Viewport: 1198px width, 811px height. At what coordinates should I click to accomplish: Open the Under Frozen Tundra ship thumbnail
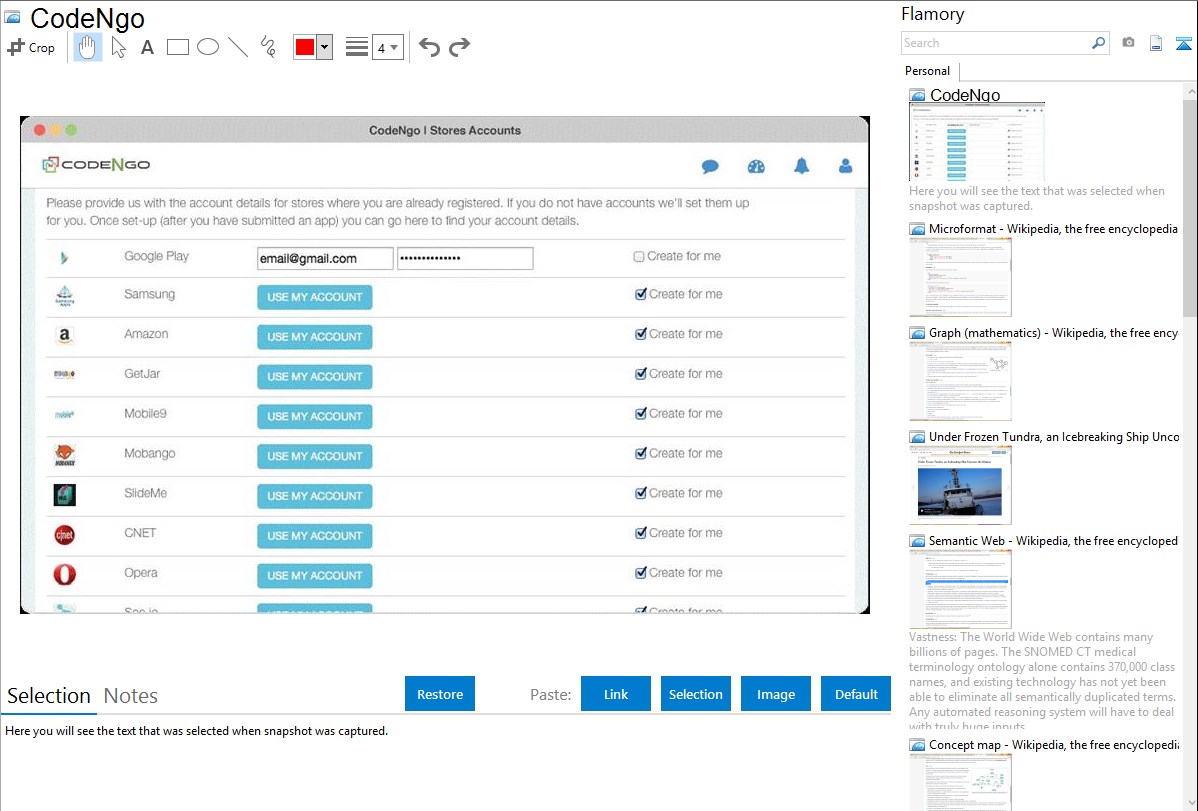(x=960, y=485)
